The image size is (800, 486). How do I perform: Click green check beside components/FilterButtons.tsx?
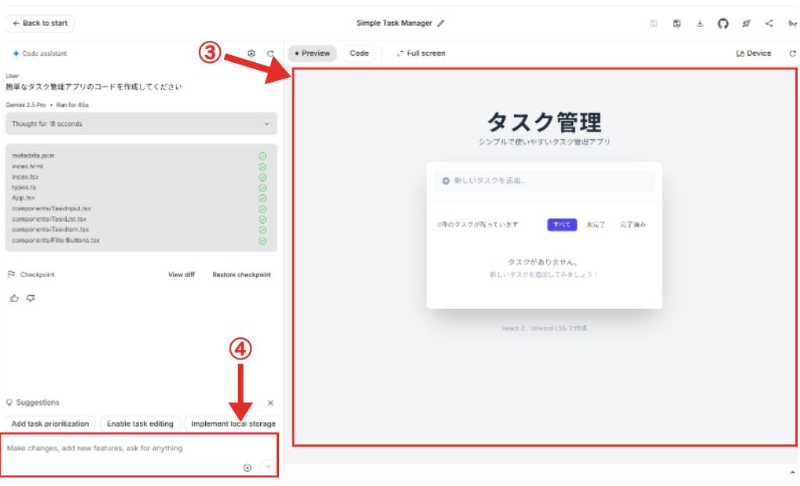tap(262, 241)
